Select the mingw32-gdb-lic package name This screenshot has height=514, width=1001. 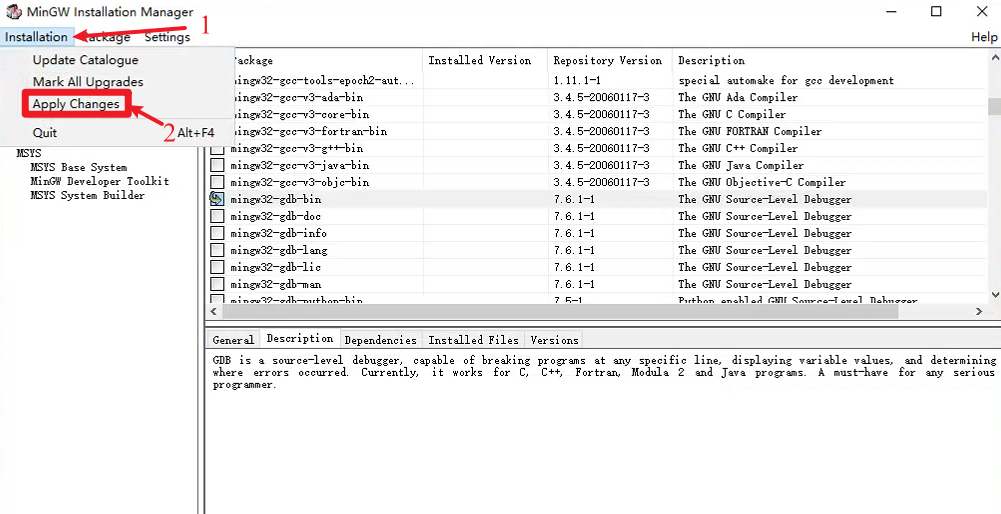coord(276,267)
